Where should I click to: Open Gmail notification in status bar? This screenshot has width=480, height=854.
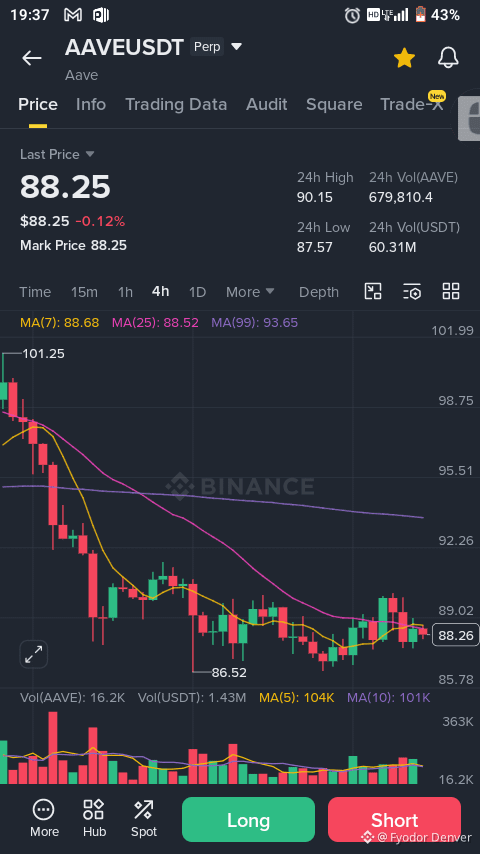73,15
